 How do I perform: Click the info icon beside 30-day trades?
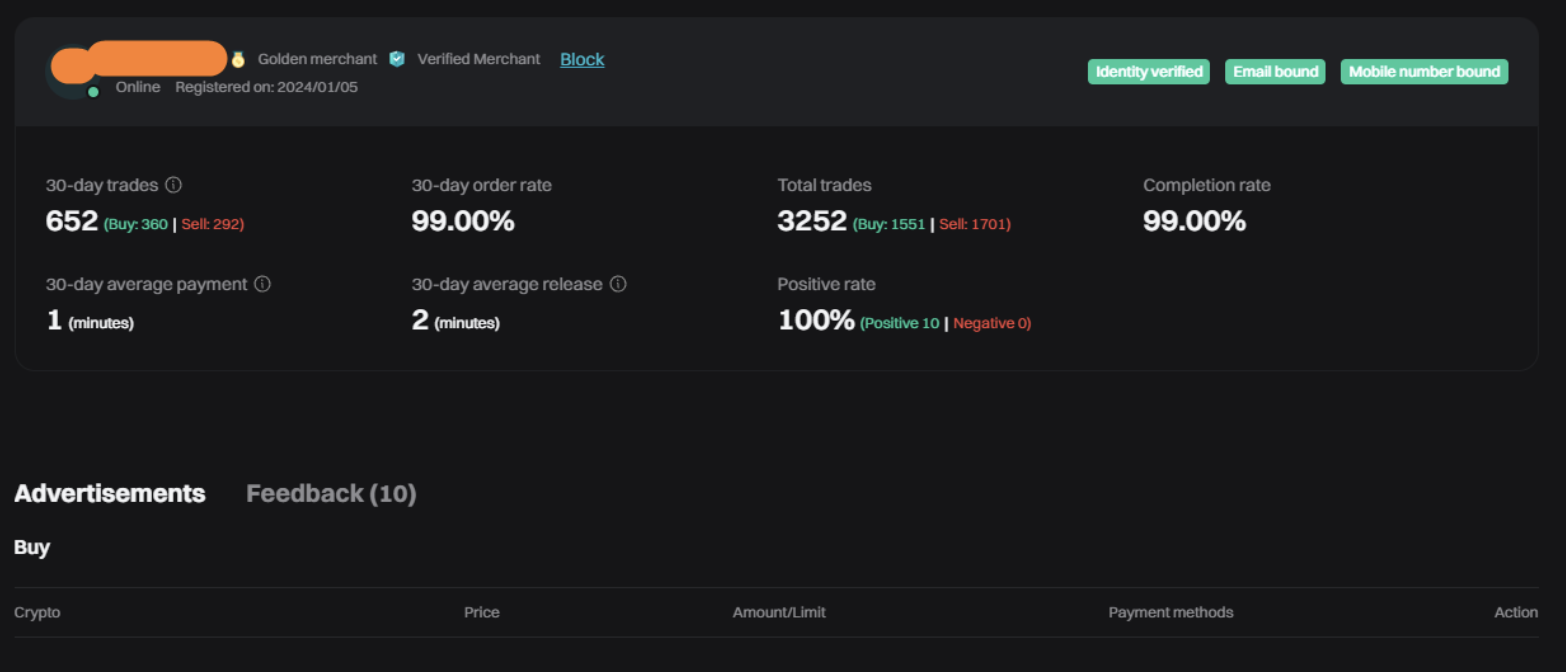pyautogui.click(x=173, y=185)
